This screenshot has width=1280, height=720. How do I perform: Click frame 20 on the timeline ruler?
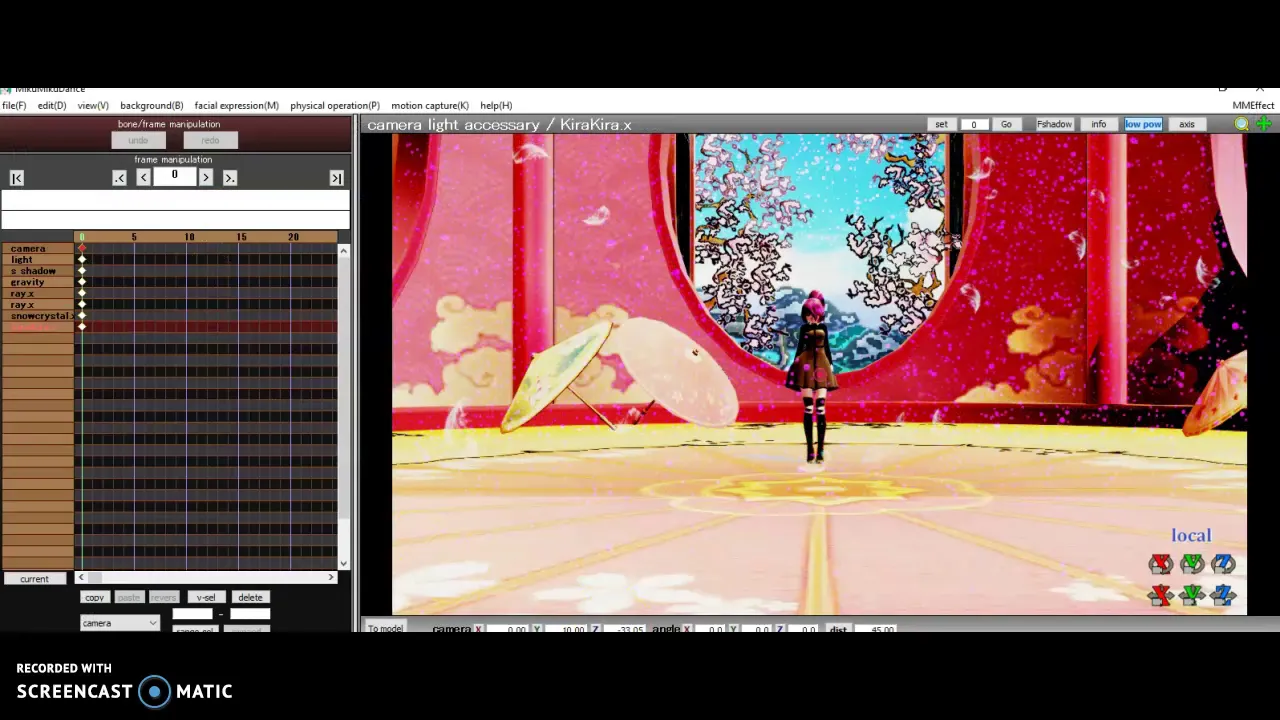click(x=293, y=237)
